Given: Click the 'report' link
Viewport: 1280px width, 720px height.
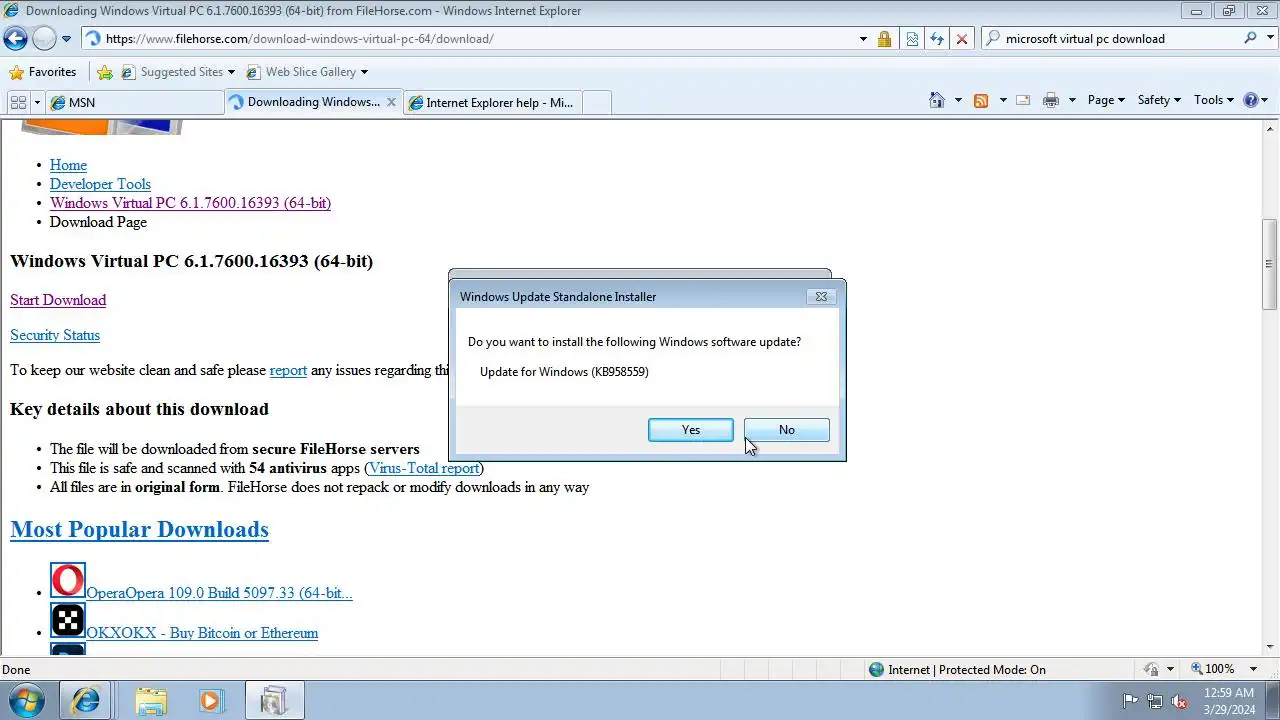Looking at the screenshot, I should tap(288, 370).
